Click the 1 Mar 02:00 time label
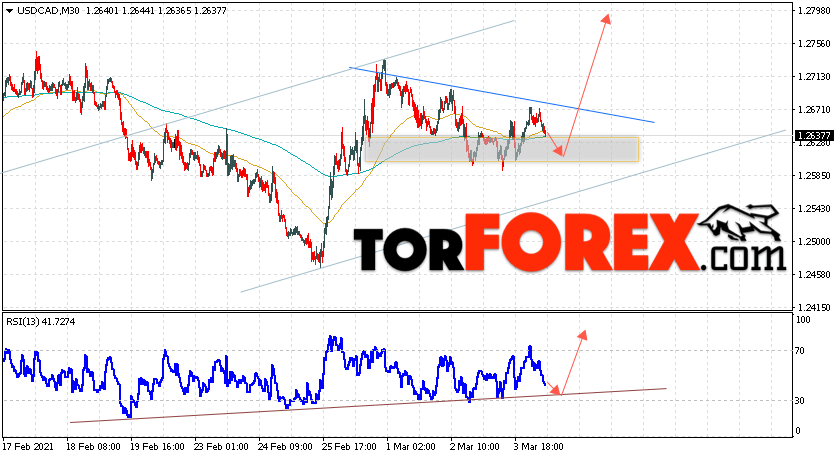 pyautogui.click(x=412, y=446)
